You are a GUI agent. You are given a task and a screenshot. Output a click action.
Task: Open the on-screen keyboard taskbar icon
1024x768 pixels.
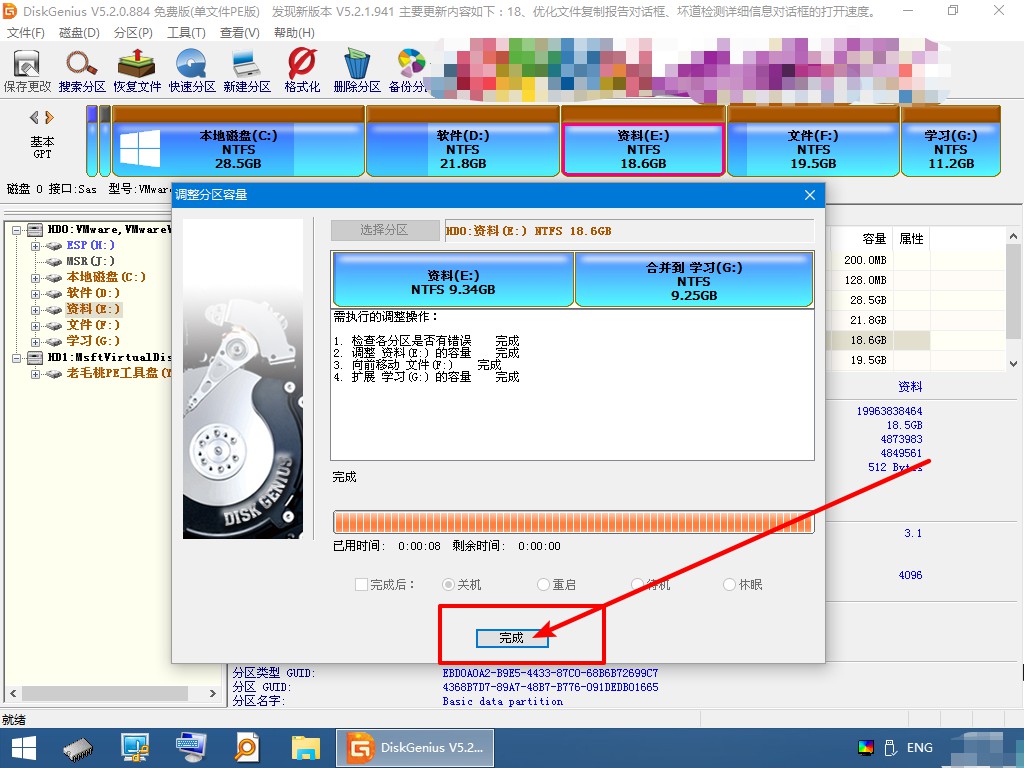(x=191, y=748)
